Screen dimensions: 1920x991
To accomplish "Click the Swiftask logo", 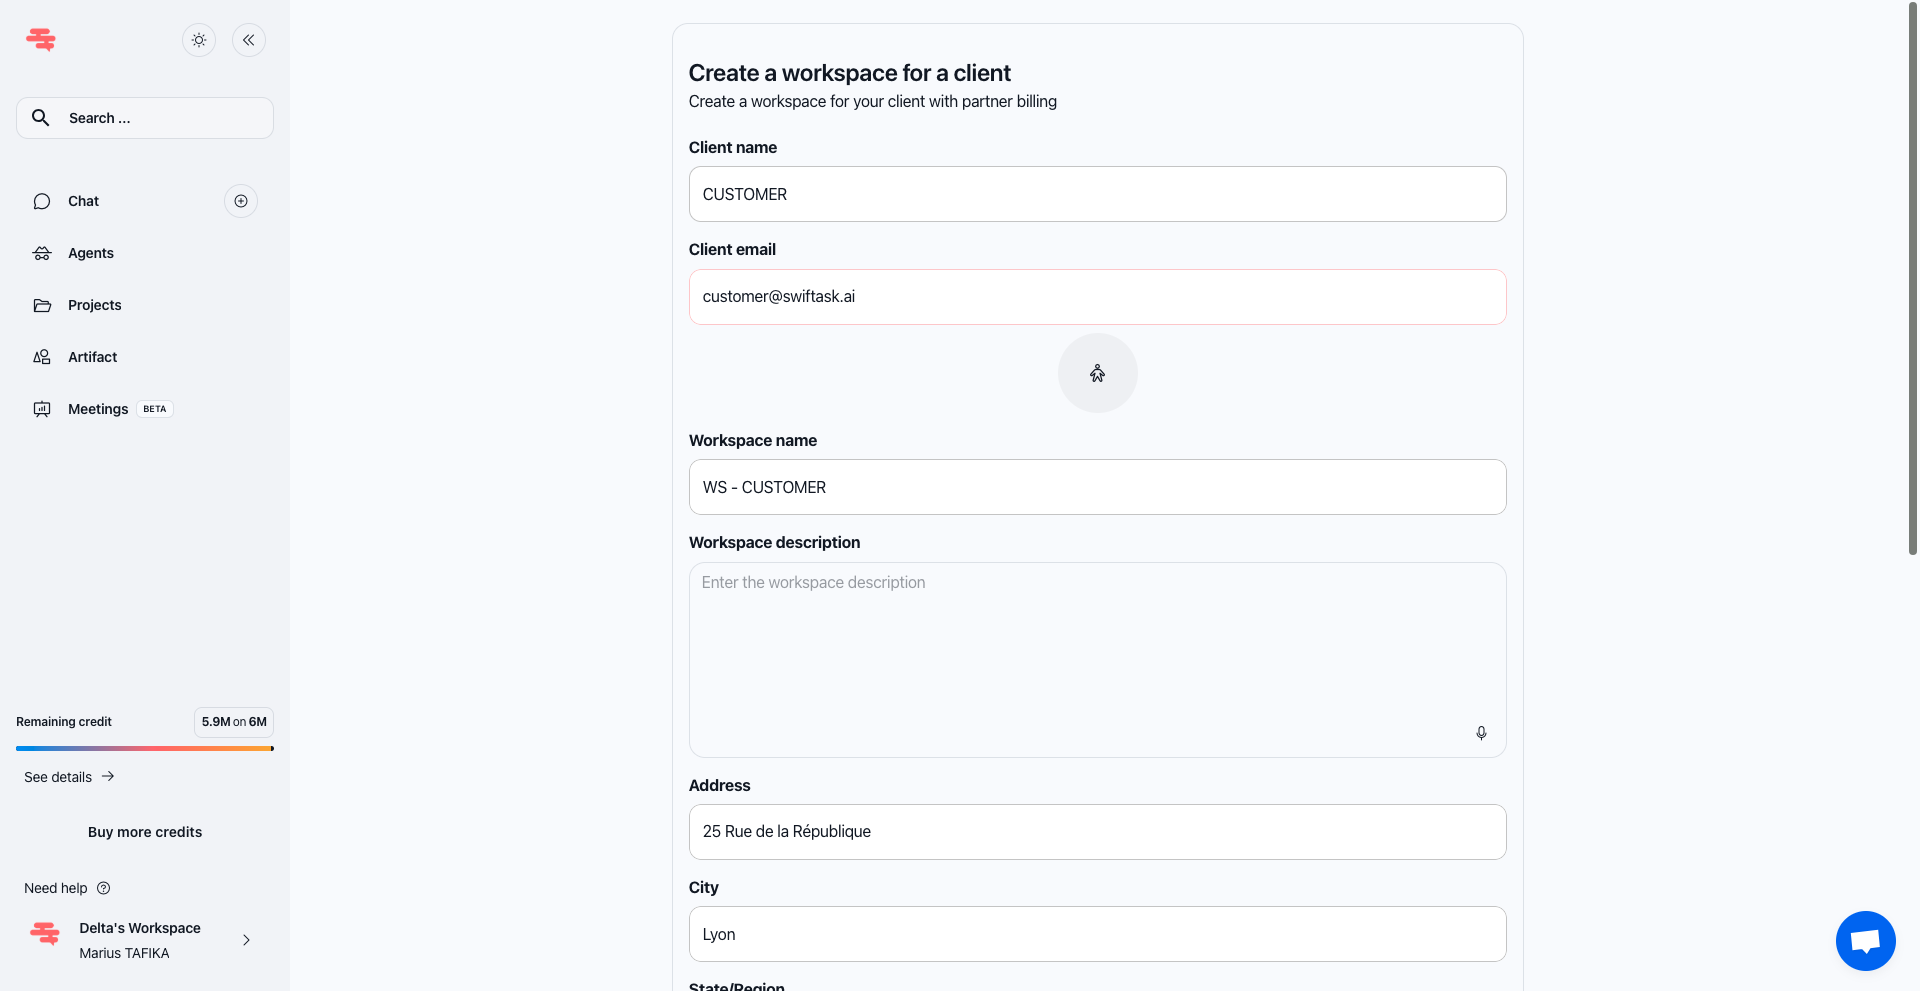I will (x=41, y=40).
